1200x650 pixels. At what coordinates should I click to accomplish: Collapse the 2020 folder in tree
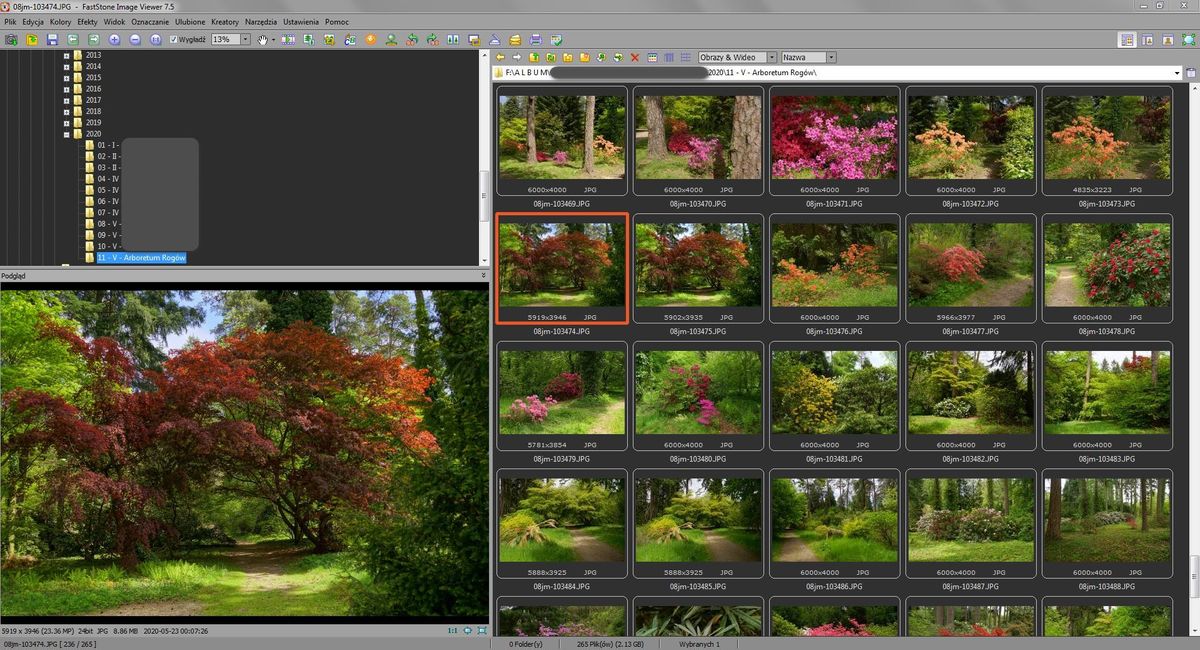coord(66,134)
